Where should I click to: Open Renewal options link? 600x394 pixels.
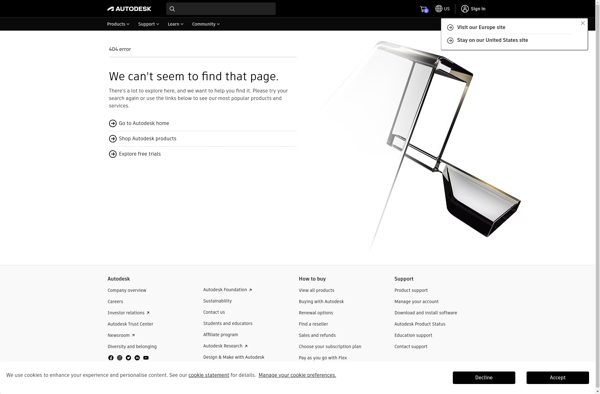[x=316, y=313]
